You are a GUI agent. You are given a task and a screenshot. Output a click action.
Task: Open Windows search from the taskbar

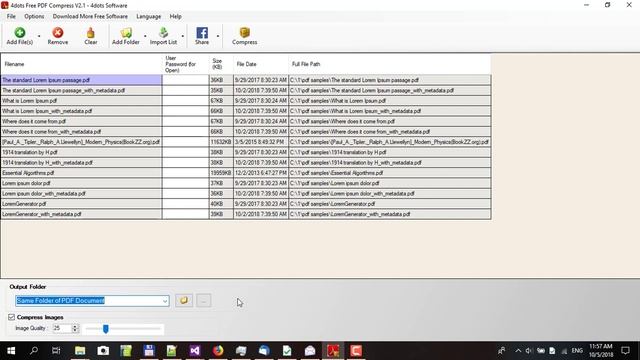click(x=34, y=351)
